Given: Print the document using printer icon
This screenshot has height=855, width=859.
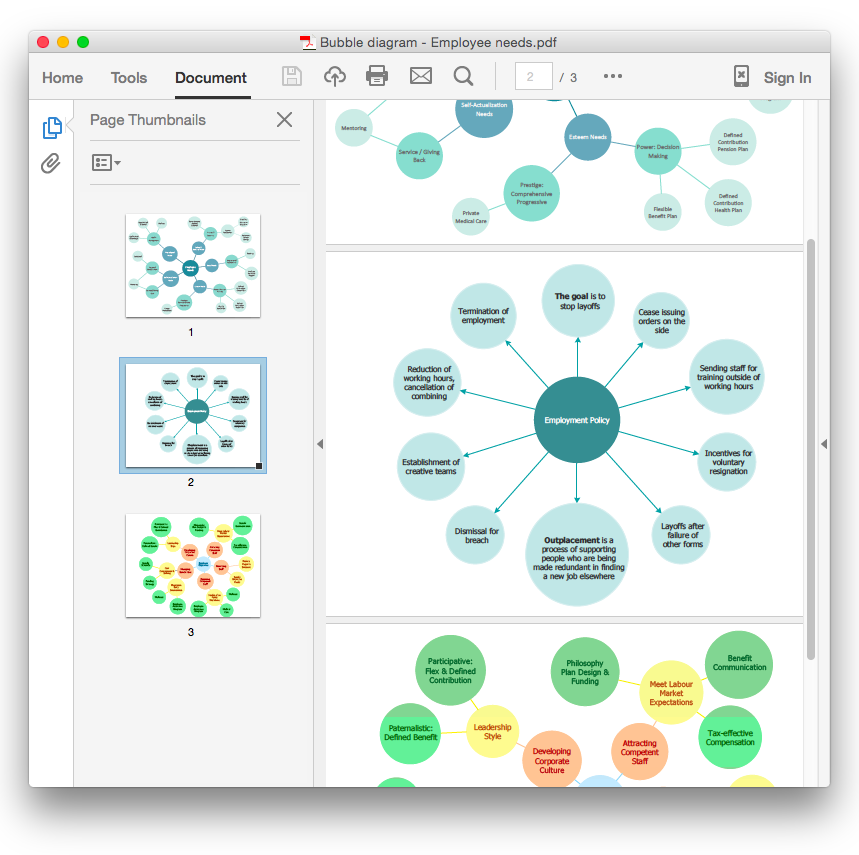Looking at the screenshot, I should (377, 76).
